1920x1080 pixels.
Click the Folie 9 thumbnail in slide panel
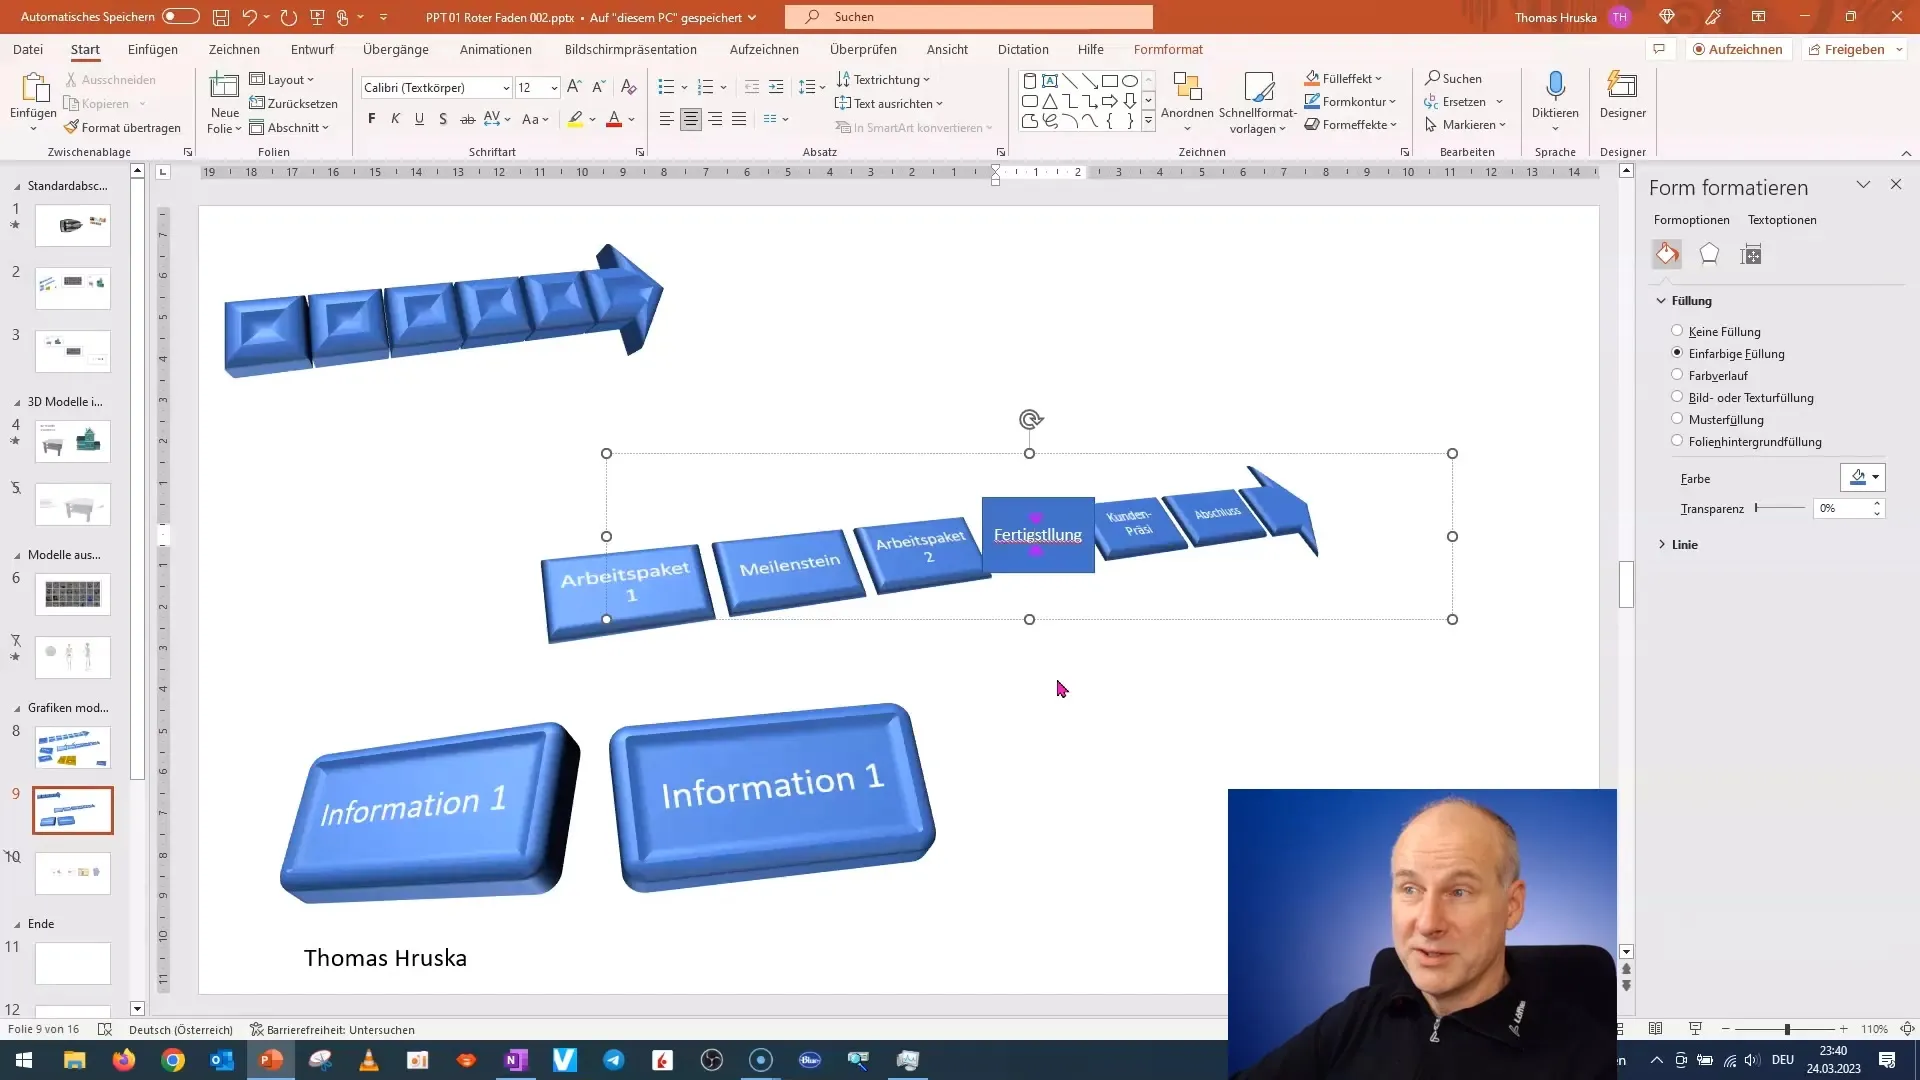pos(73,808)
